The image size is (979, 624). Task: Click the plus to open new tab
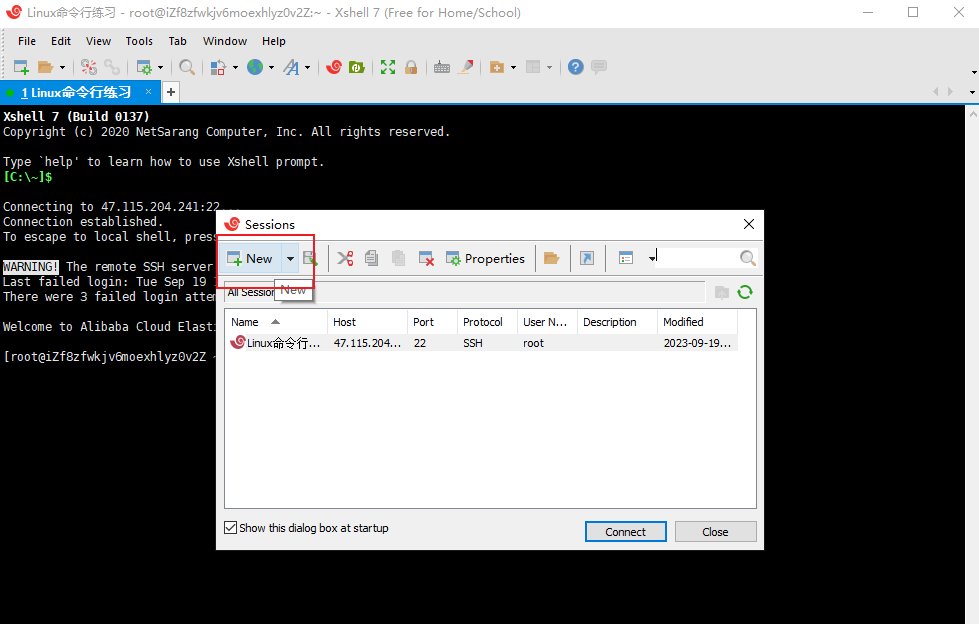pyautogui.click(x=170, y=91)
